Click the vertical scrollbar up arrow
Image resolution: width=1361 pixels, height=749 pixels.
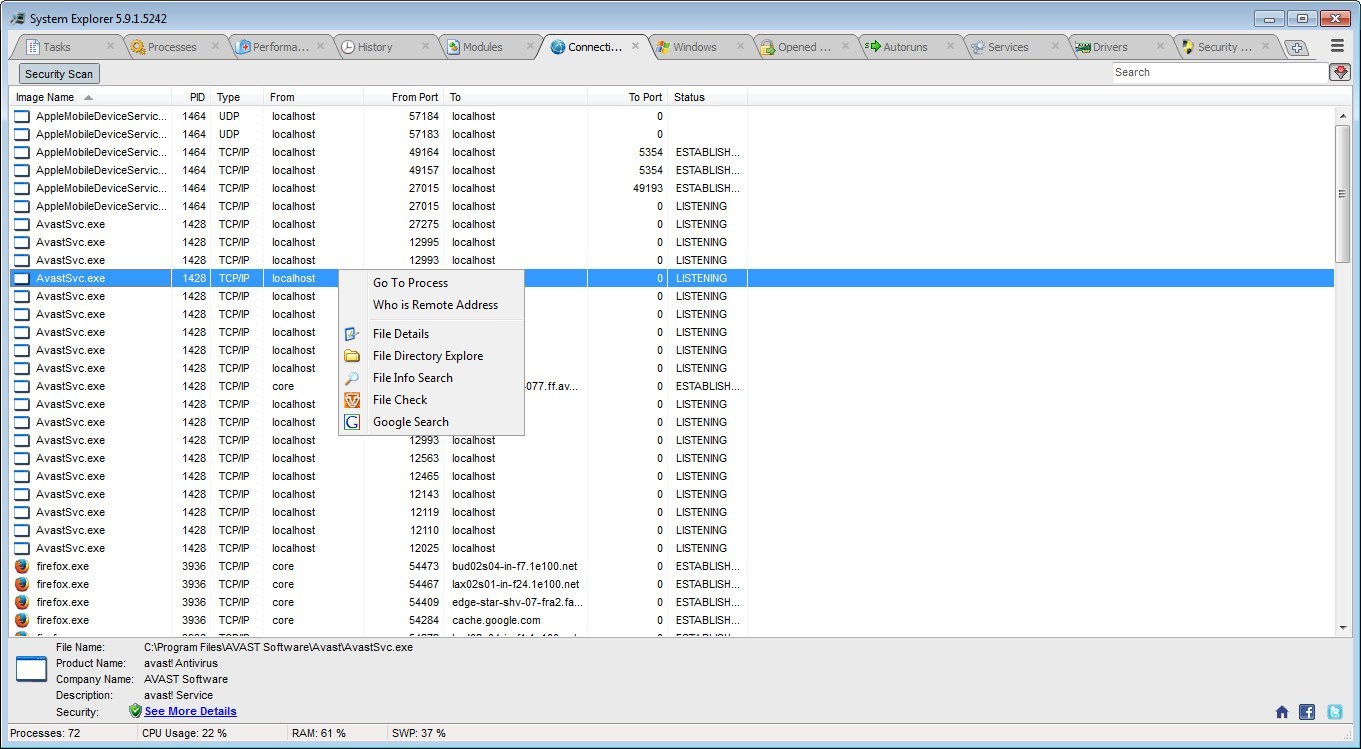(1342, 117)
